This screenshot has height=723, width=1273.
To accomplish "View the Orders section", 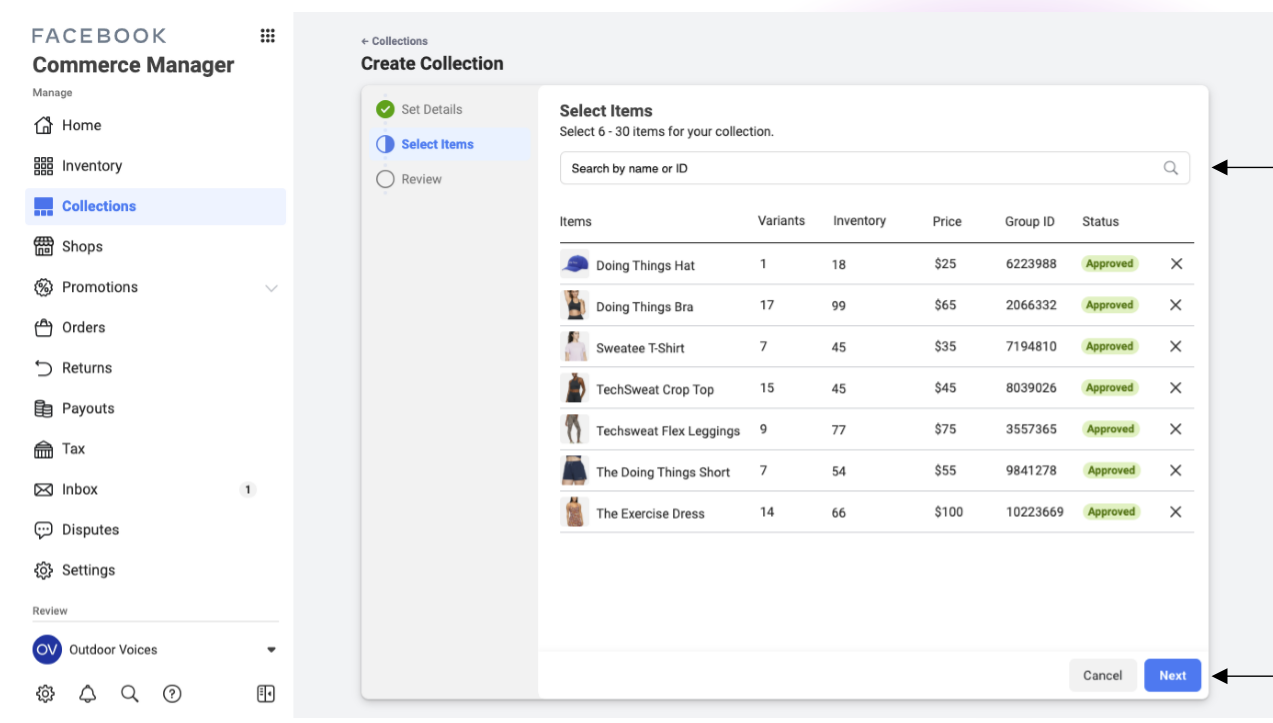I will (x=83, y=327).
